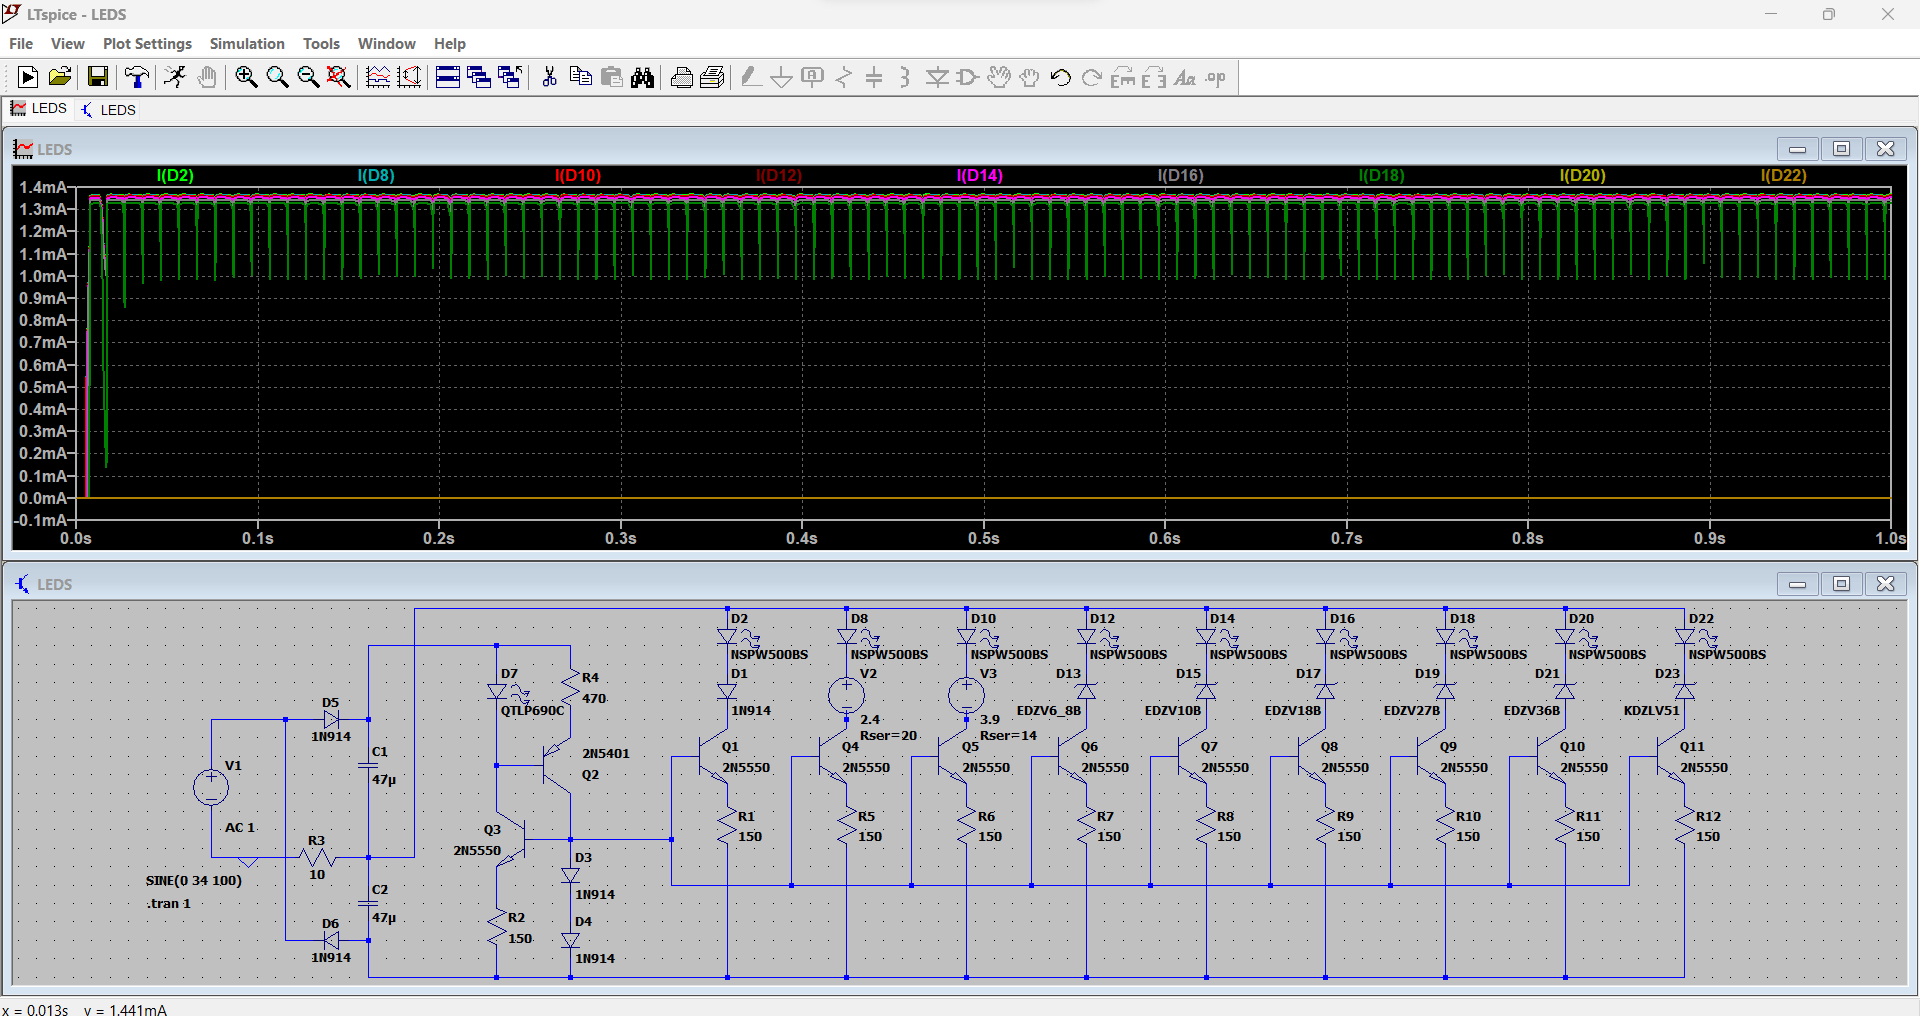
Task: Run the simulation with running-man icon
Action: pyautogui.click(x=176, y=77)
